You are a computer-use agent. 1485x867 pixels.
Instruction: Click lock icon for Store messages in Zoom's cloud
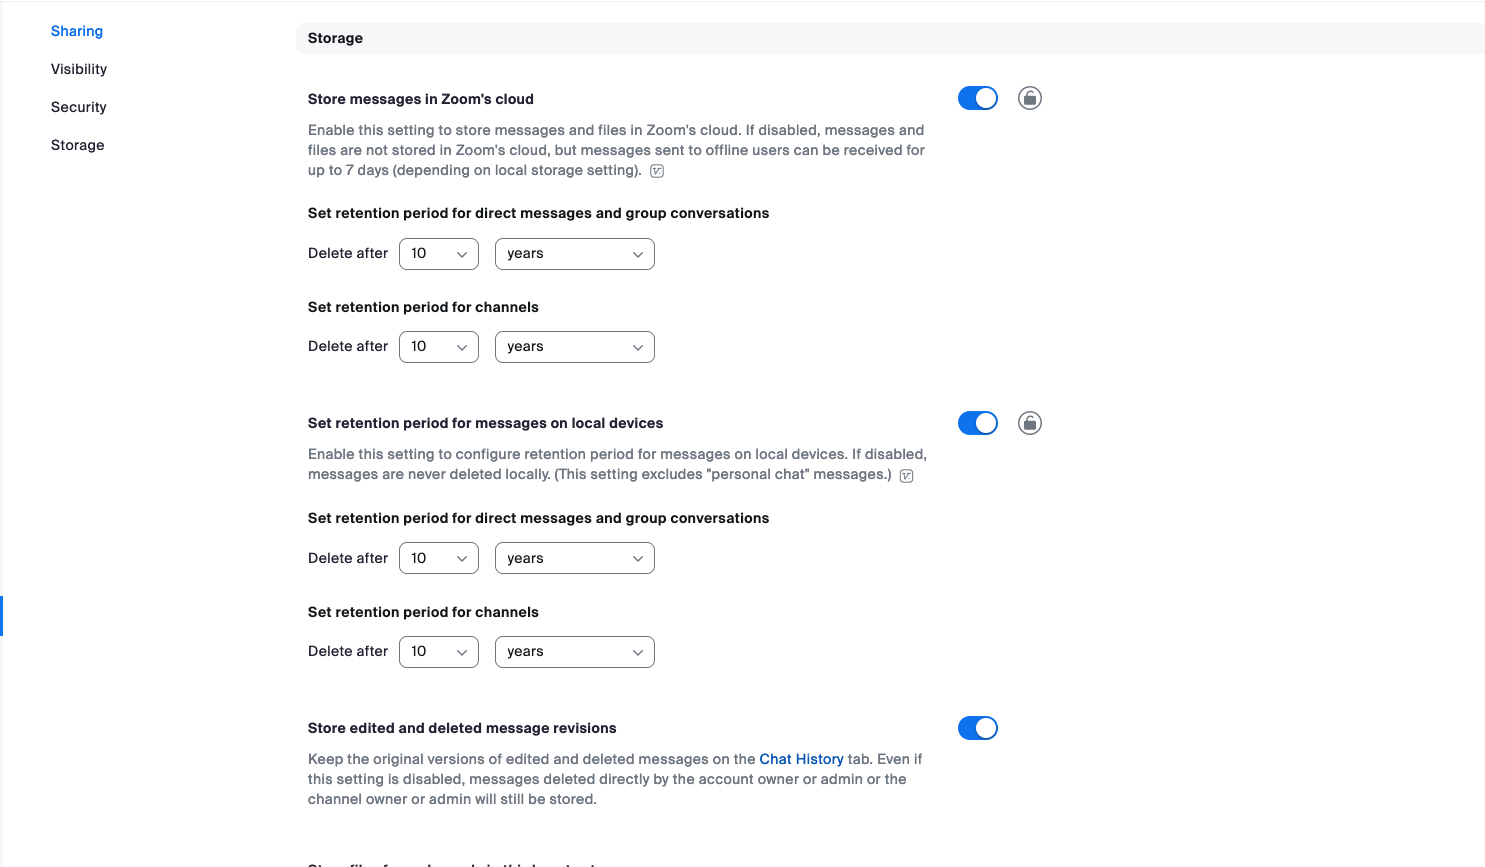point(1030,98)
